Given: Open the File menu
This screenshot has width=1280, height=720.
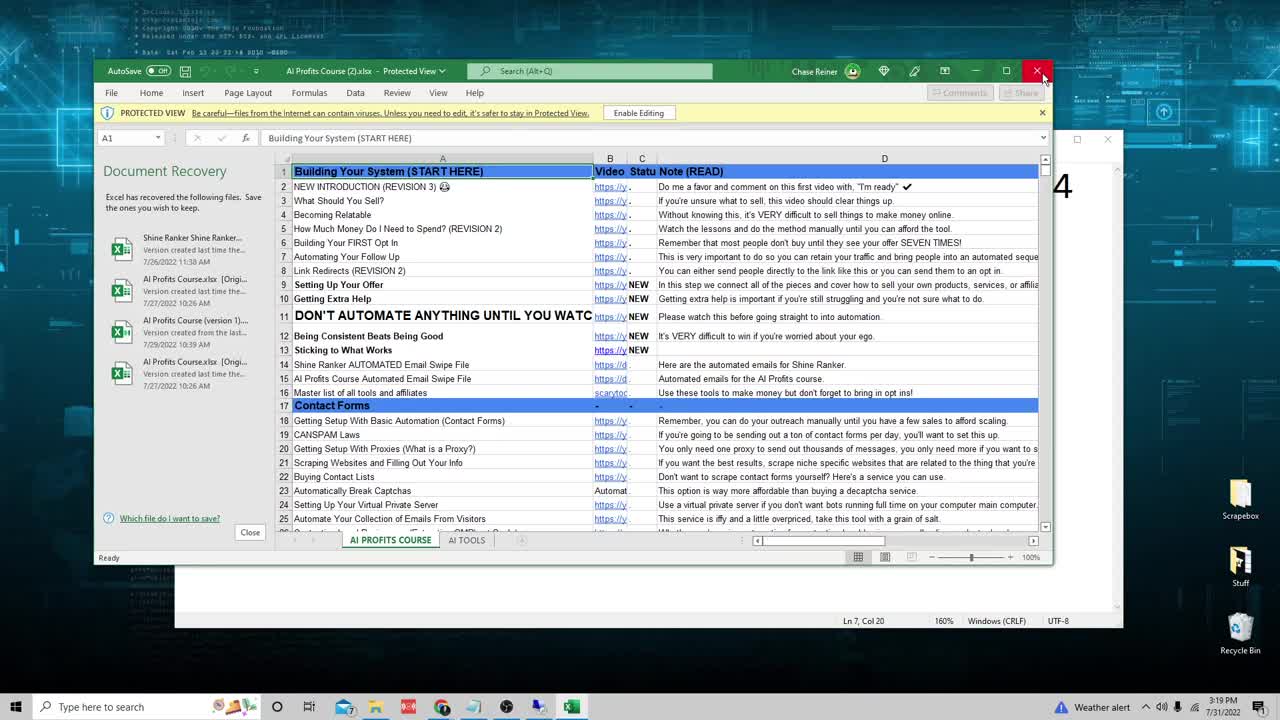Looking at the screenshot, I should 112,93.
